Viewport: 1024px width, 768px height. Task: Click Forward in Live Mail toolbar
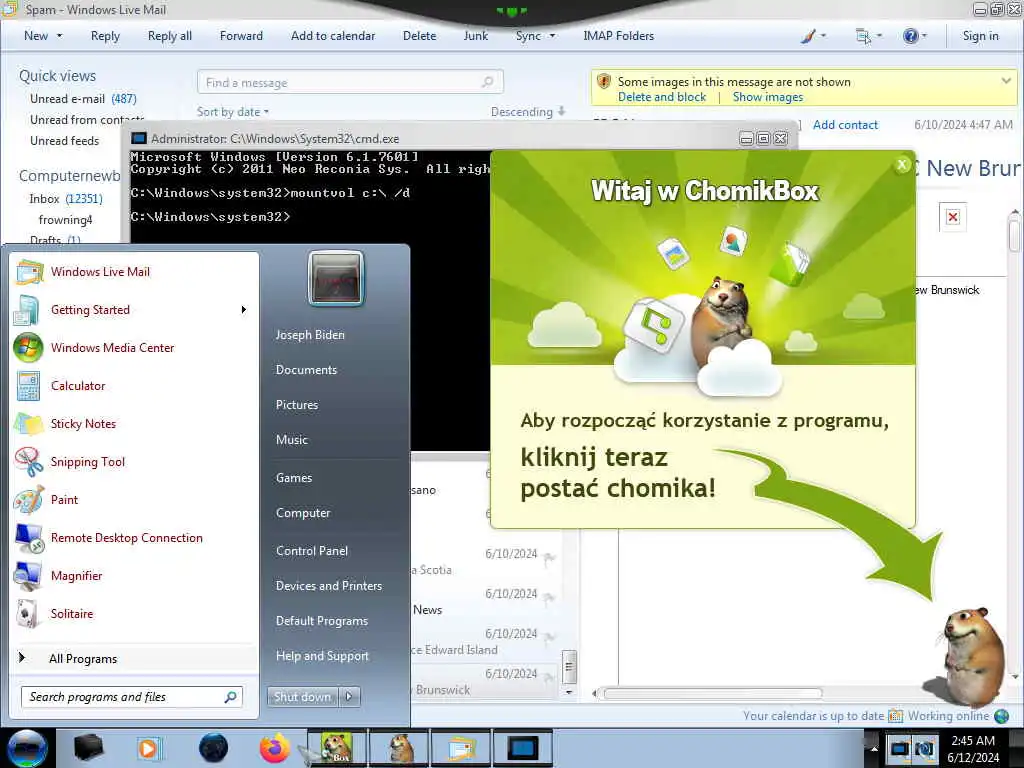(241, 36)
